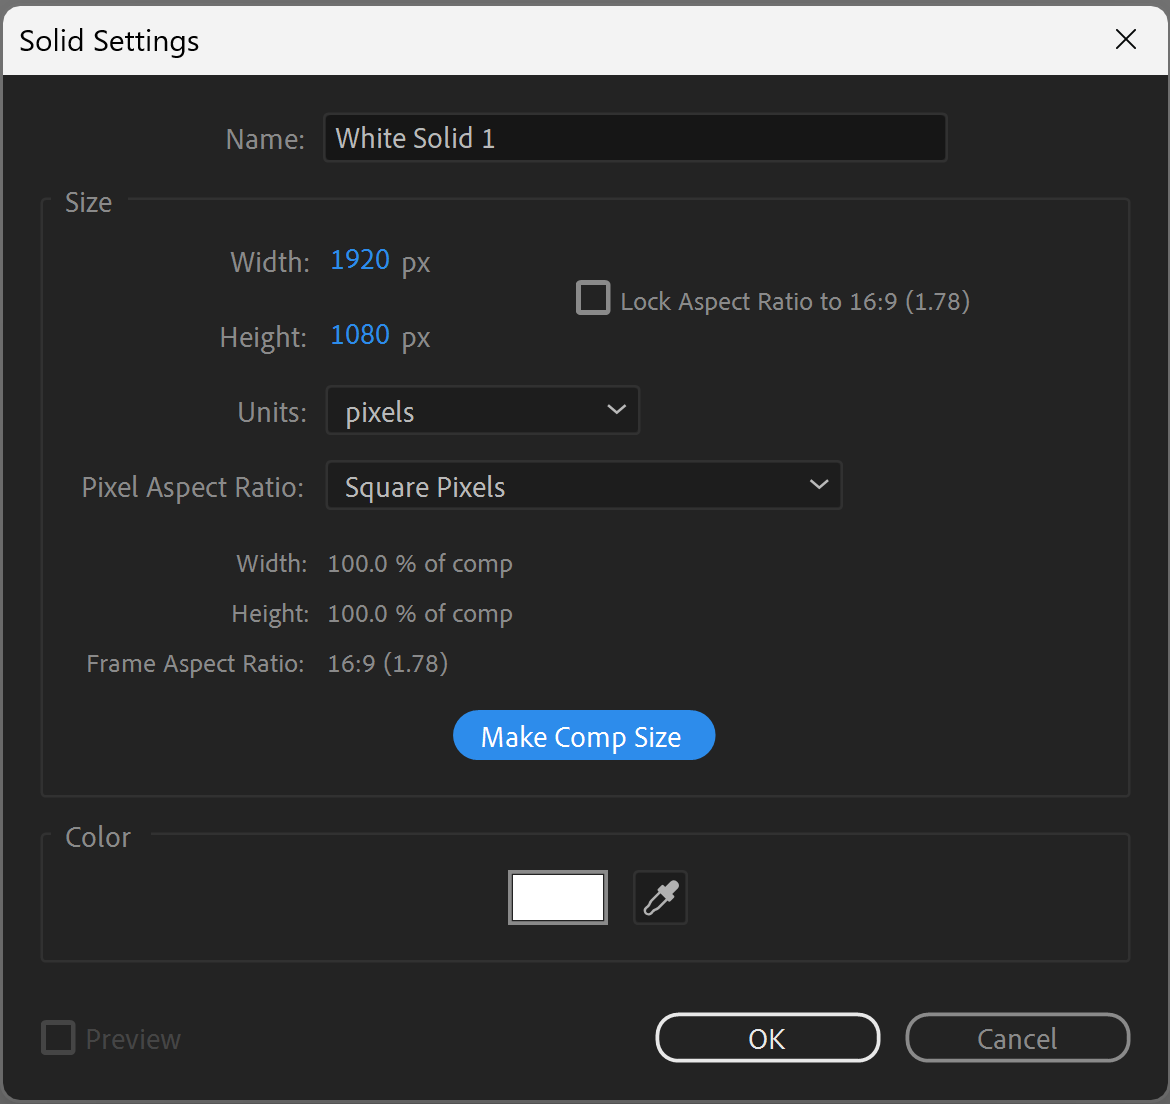Open the chevron on Pixel Aspect Ratio
This screenshot has height=1104, width=1170.
[820, 485]
